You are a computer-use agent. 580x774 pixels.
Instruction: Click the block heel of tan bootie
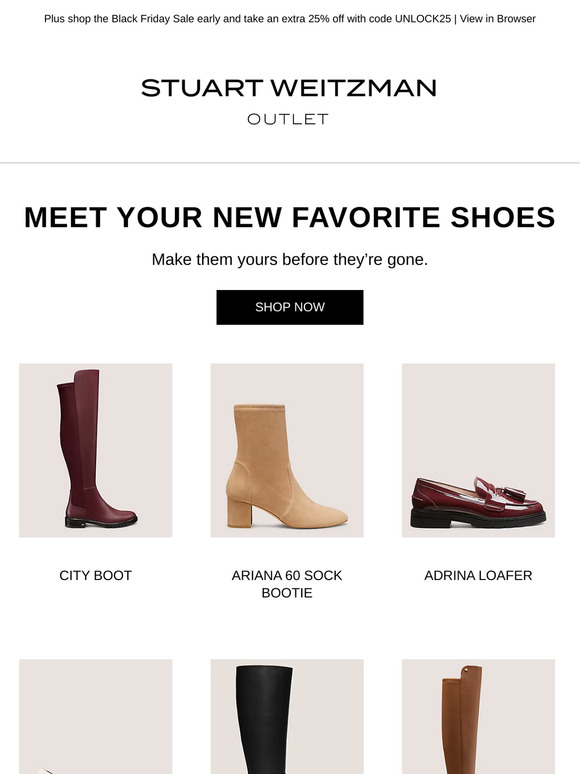(x=239, y=511)
